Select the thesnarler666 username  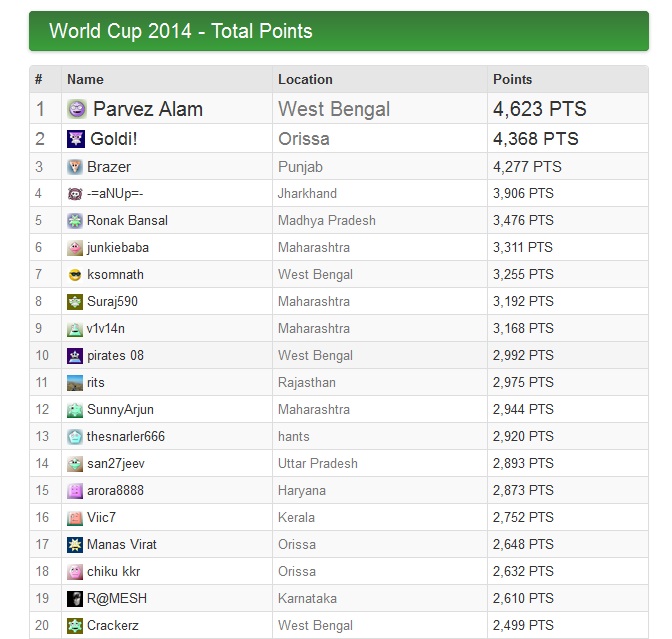coord(126,436)
